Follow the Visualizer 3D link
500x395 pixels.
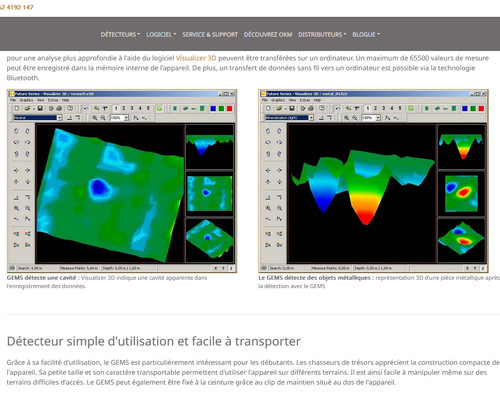196,58
